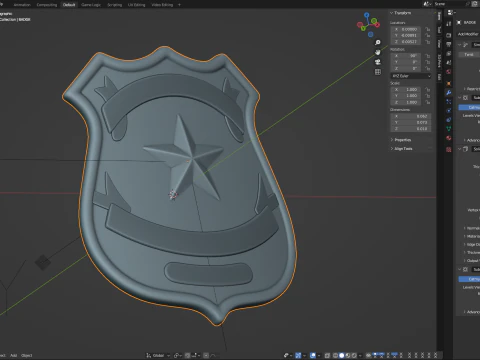The height and width of the screenshot is (360, 480).
Task: Toggle viewport overlays display
Action: pos(313,355)
